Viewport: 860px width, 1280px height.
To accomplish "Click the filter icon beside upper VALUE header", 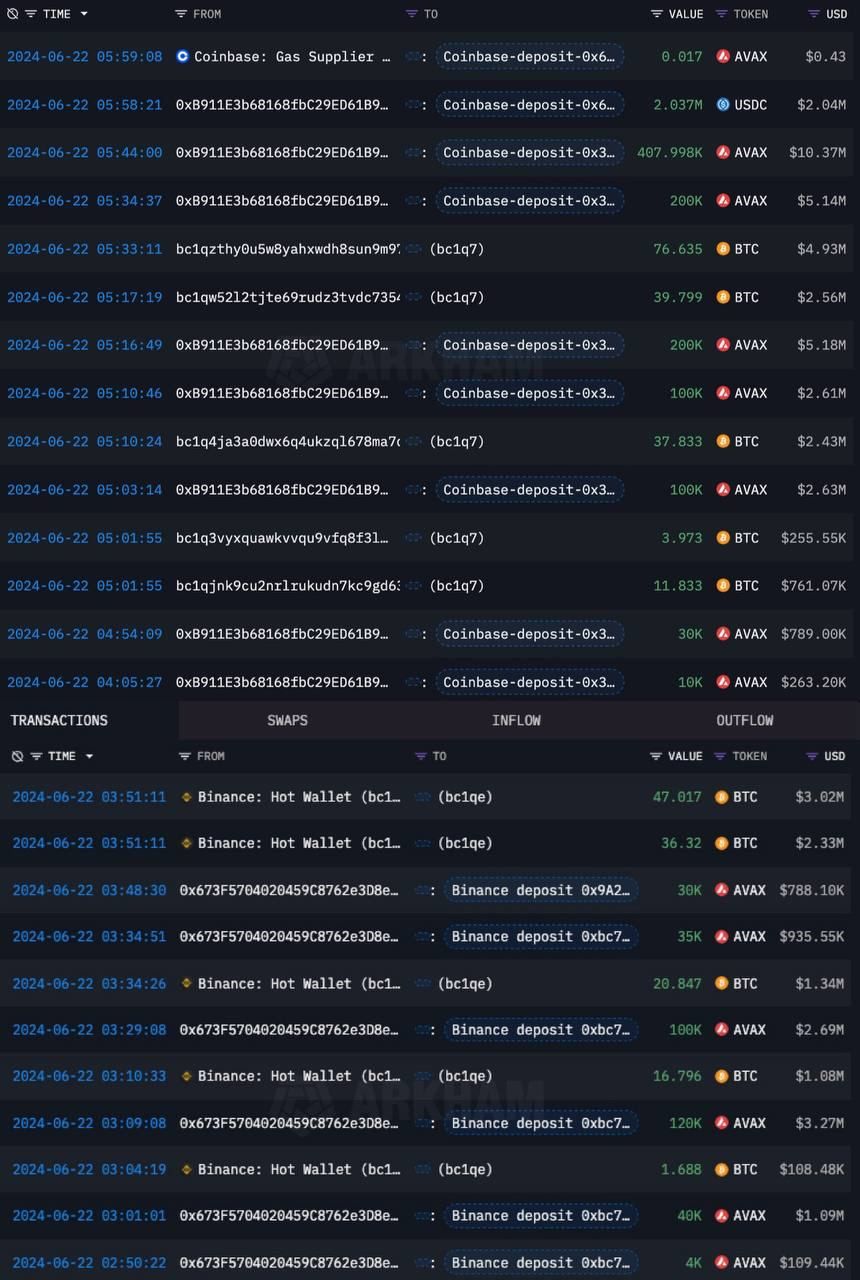I will point(657,14).
